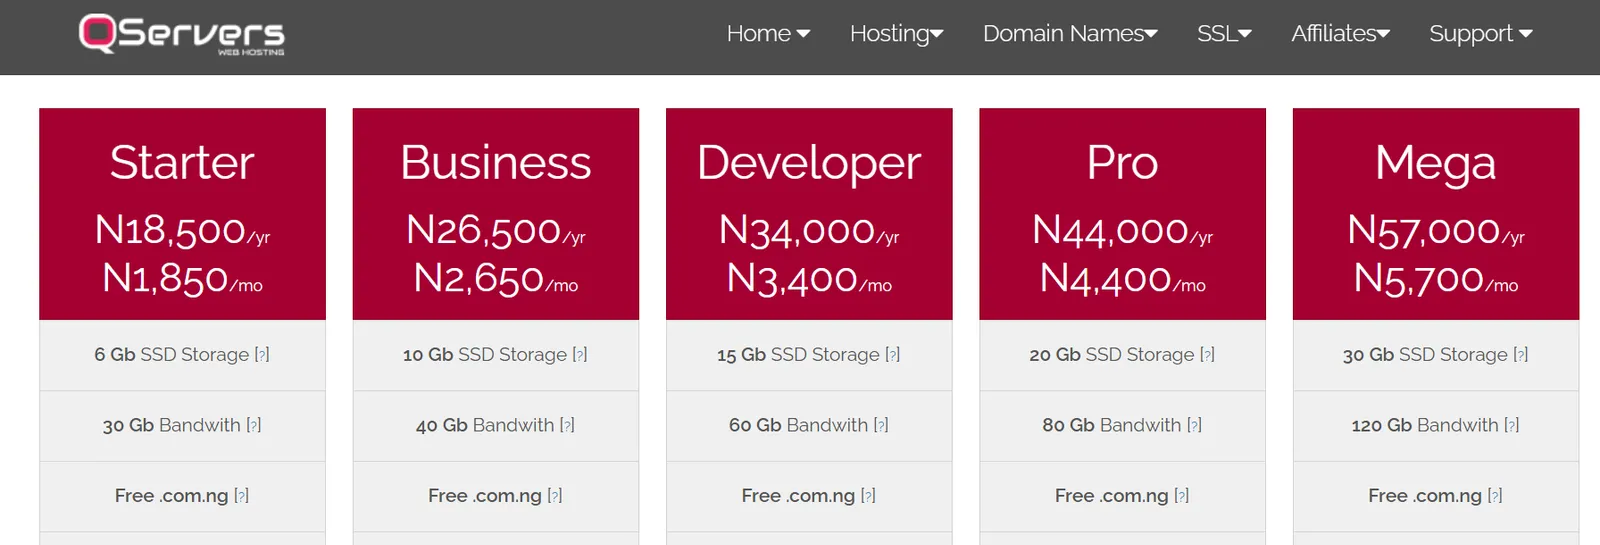This screenshot has height=545, width=1600.
Task: Click the 120 Gb Bandwith text
Action: [1425, 426]
